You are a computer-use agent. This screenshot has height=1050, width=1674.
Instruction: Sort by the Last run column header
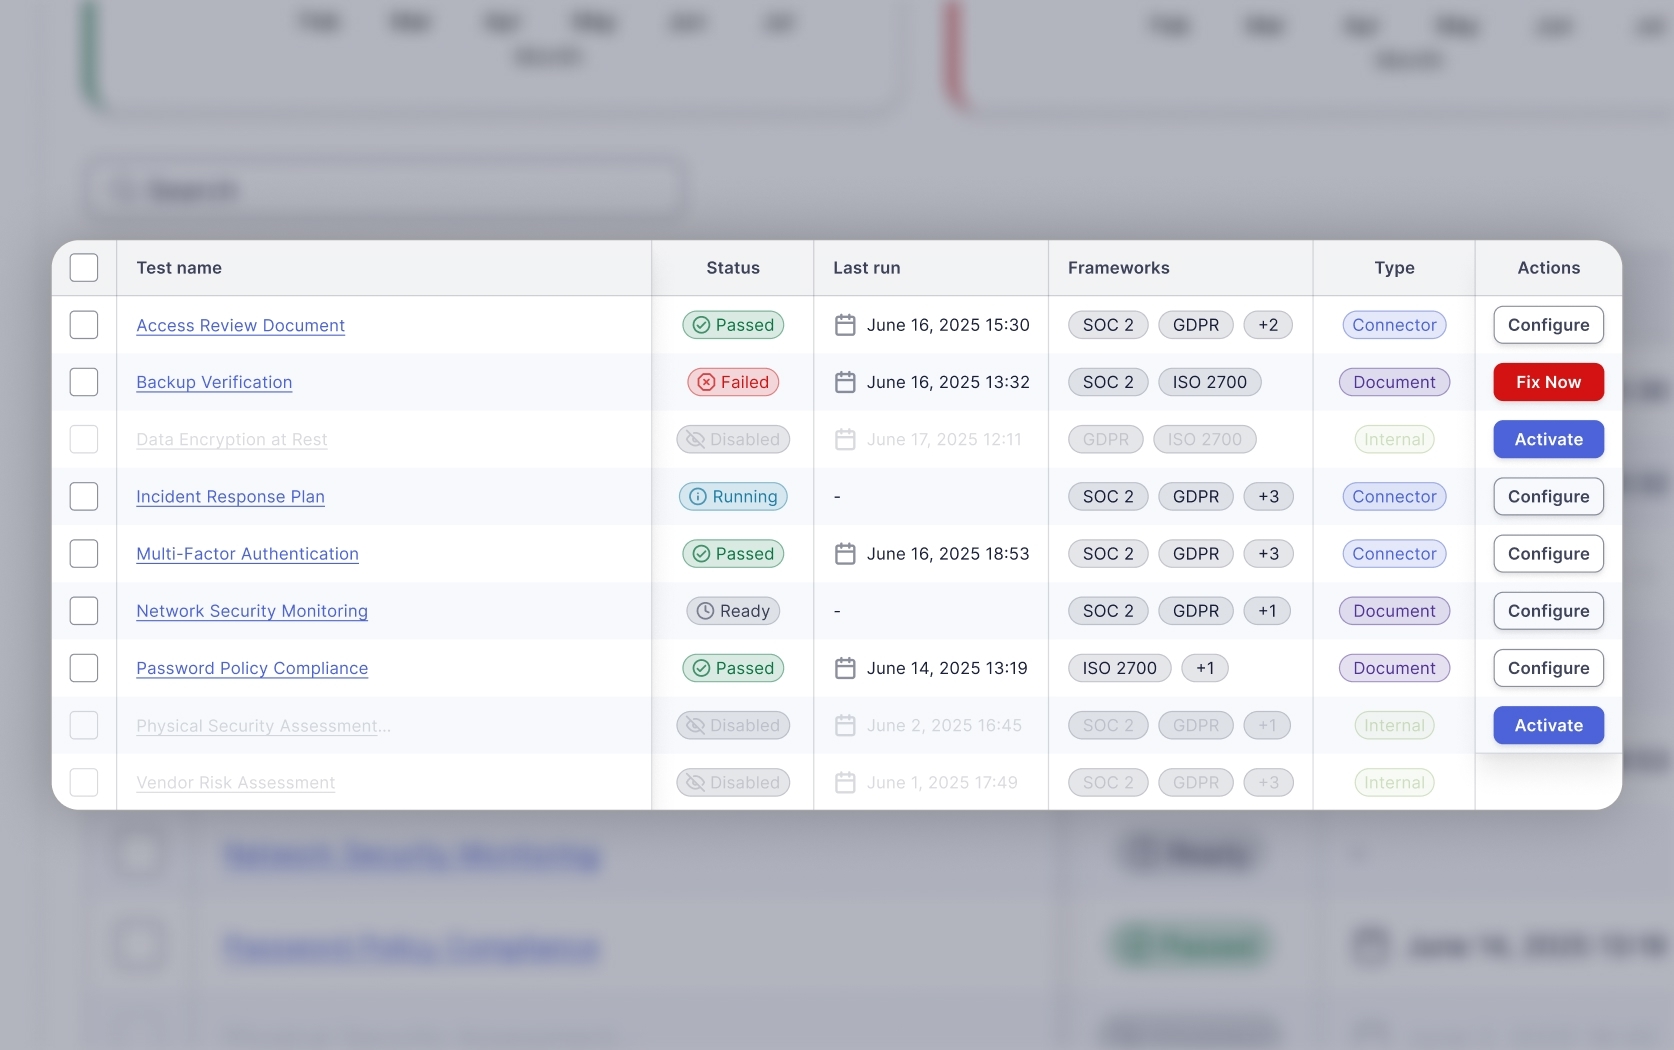click(x=866, y=268)
